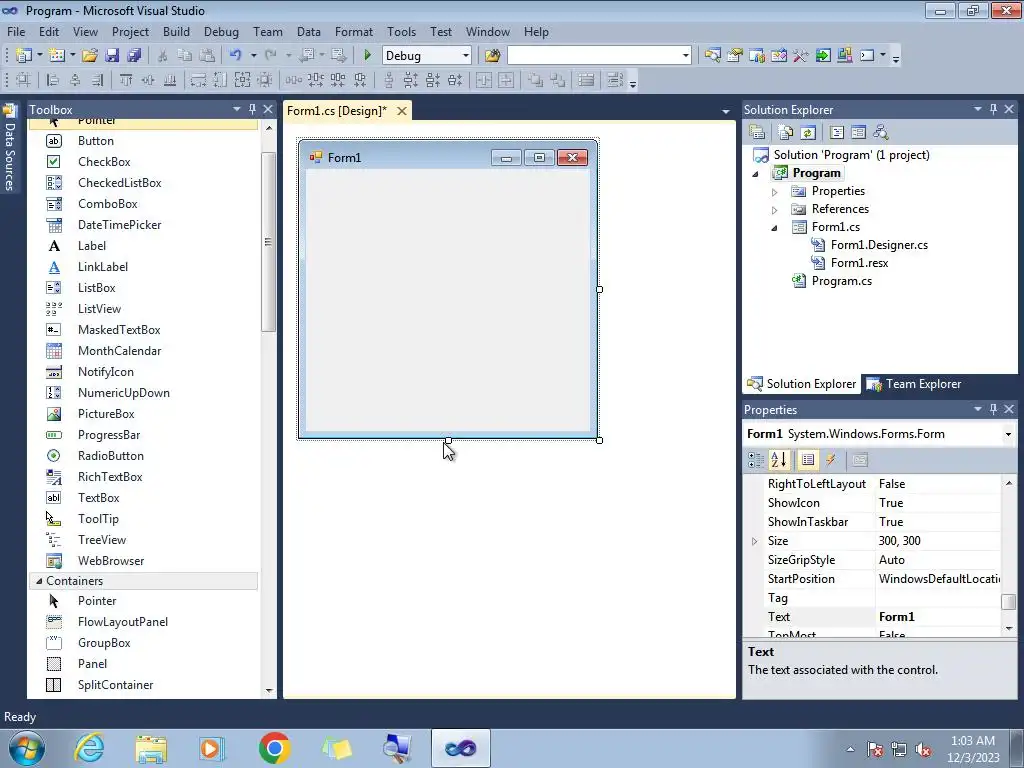This screenshot has height=768, width=1024.
Task: Switch Properties grid to Categorized view
Action: pos(756,460)
